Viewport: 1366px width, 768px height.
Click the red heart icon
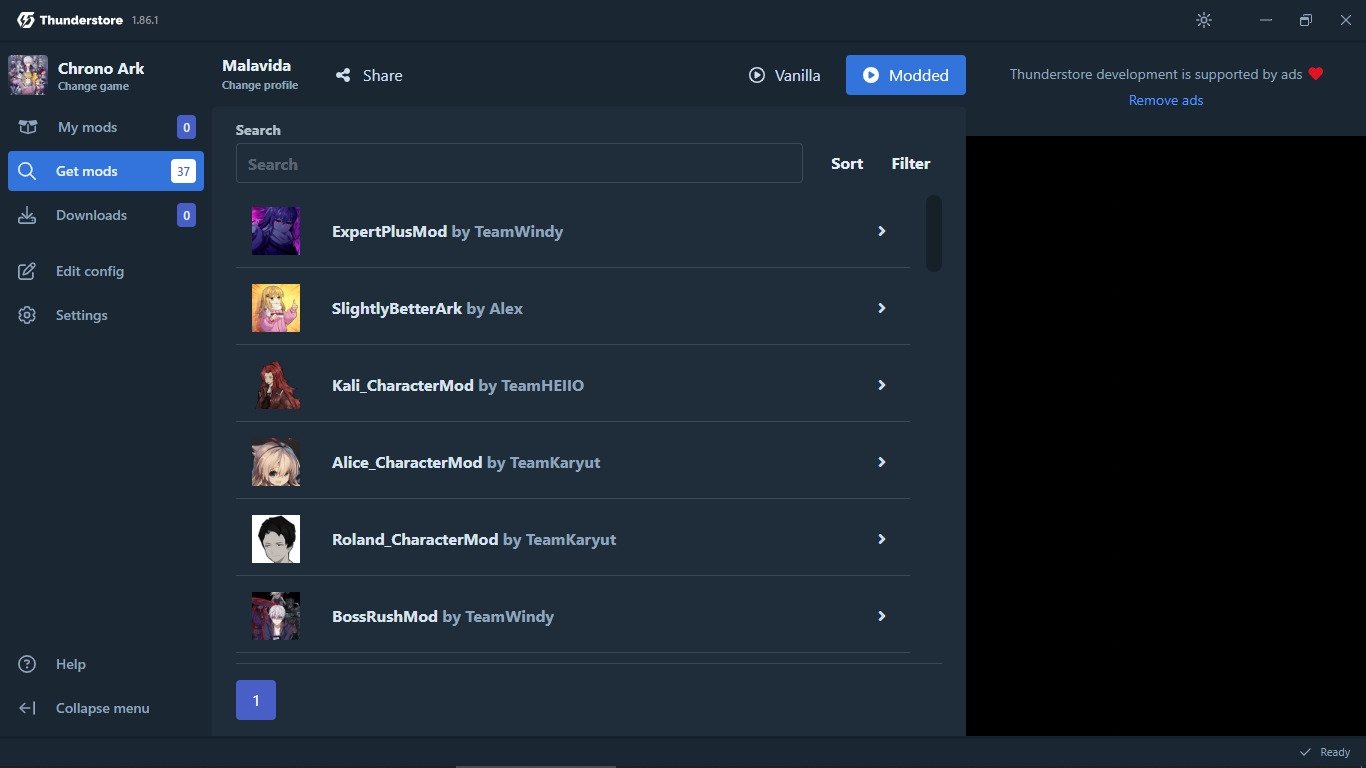click(1316, 74)
